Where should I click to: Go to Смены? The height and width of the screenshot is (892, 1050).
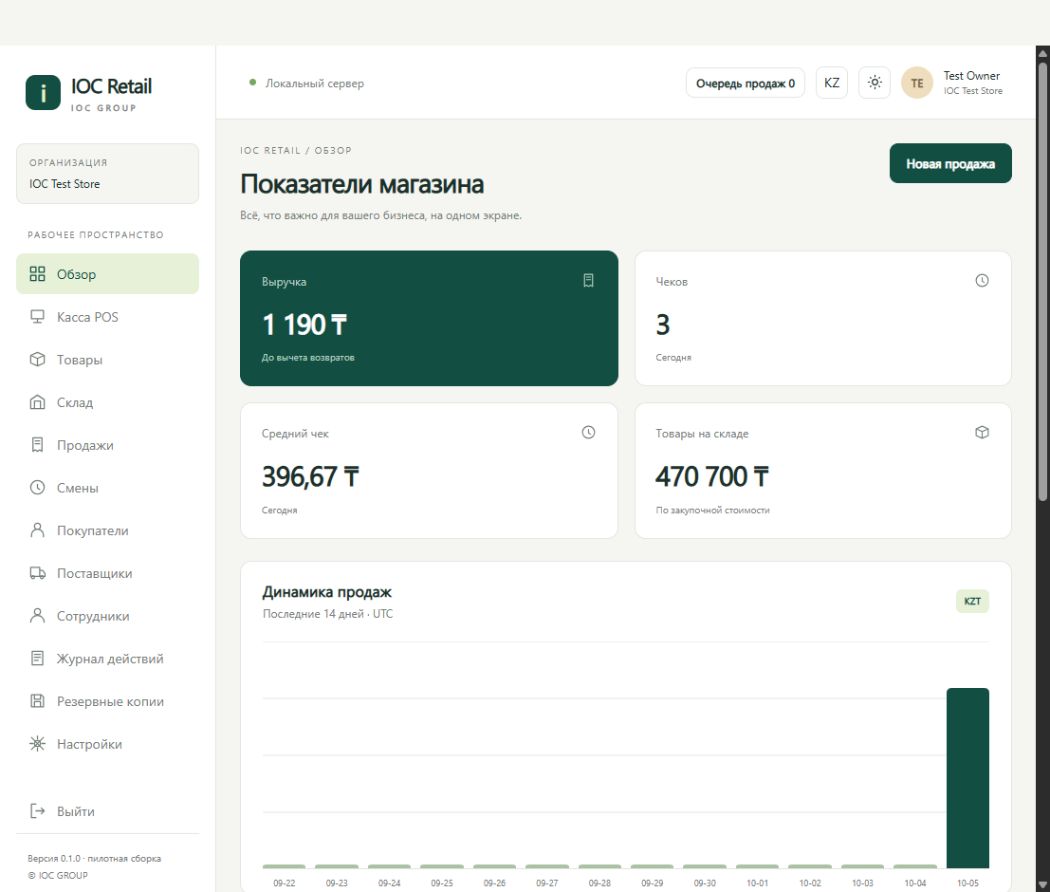[107, 488]
